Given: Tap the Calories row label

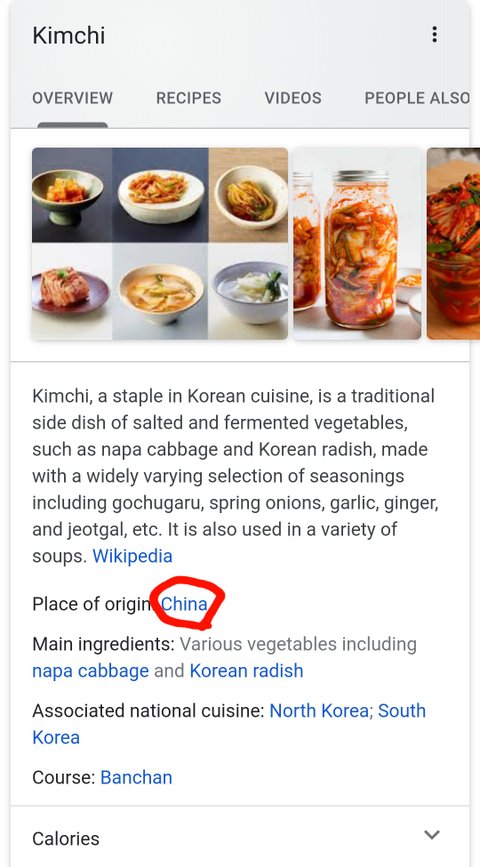Looking at the screenshot, I should 66,839.
